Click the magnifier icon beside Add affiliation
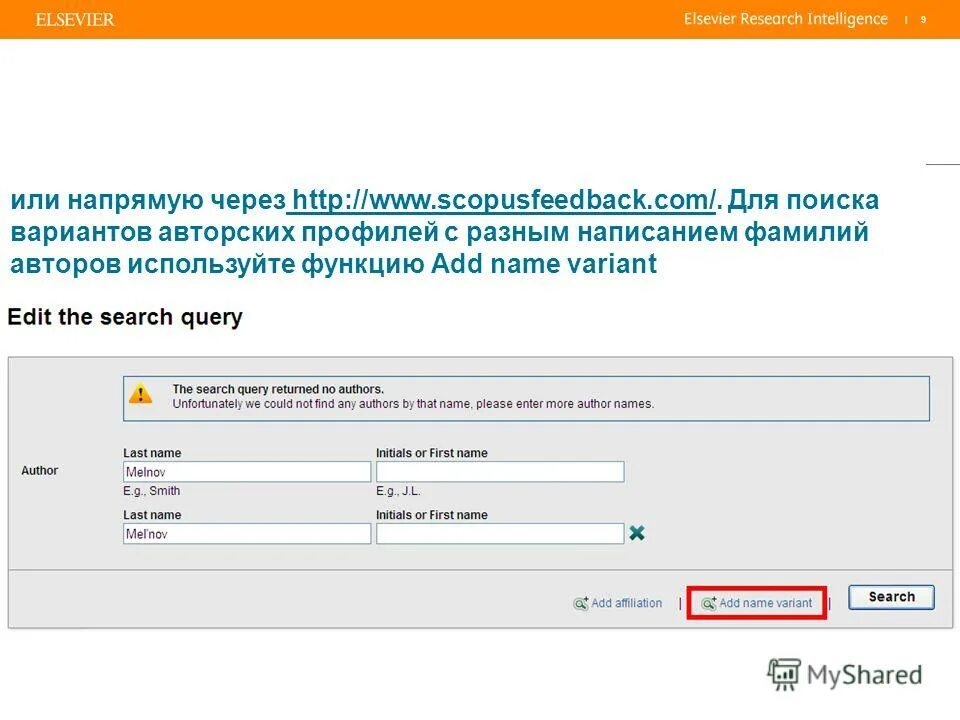This screenshot has width=960, height=720. (x=580, y=603)
